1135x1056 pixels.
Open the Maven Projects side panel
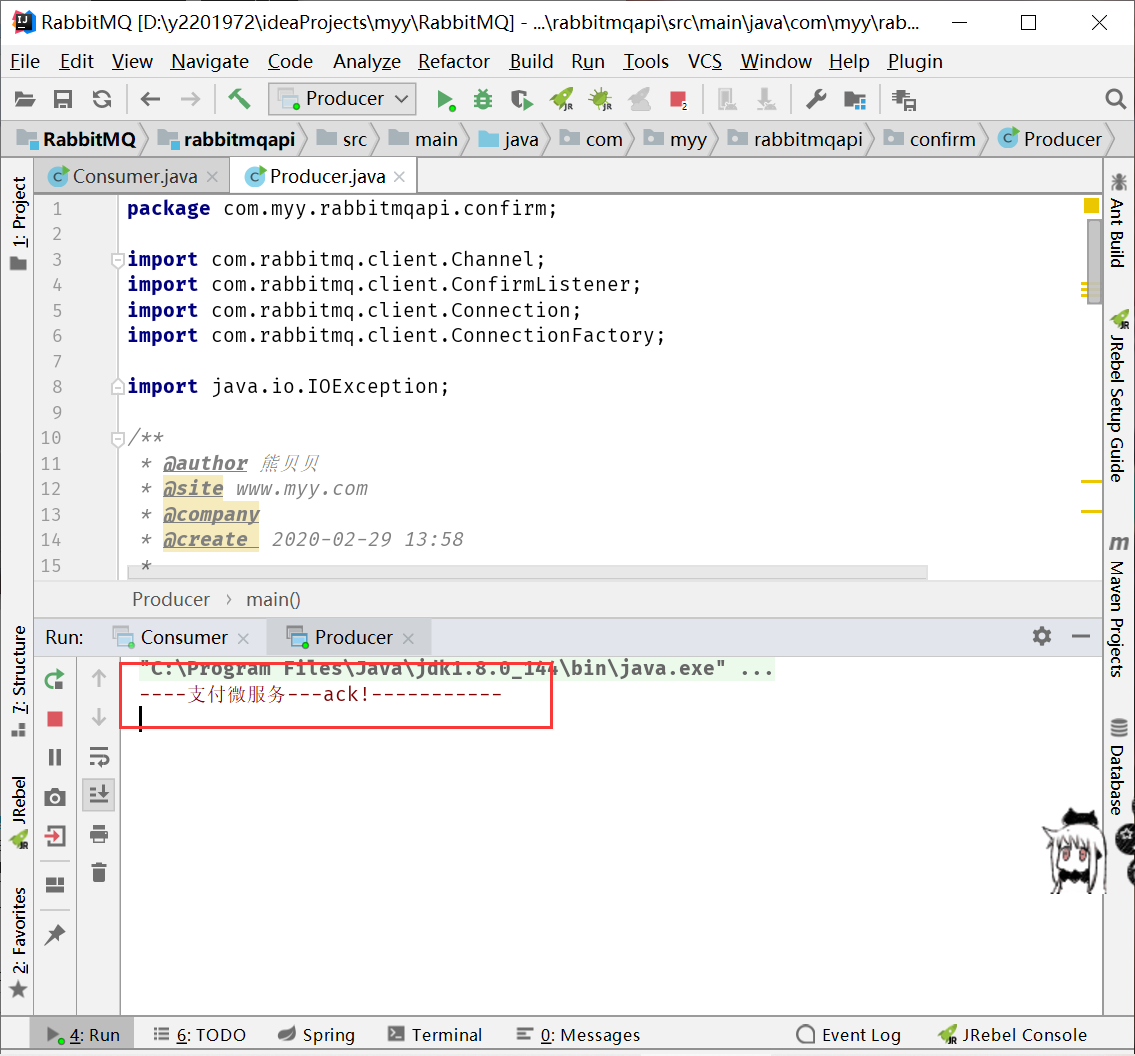tap(1118, 605)
